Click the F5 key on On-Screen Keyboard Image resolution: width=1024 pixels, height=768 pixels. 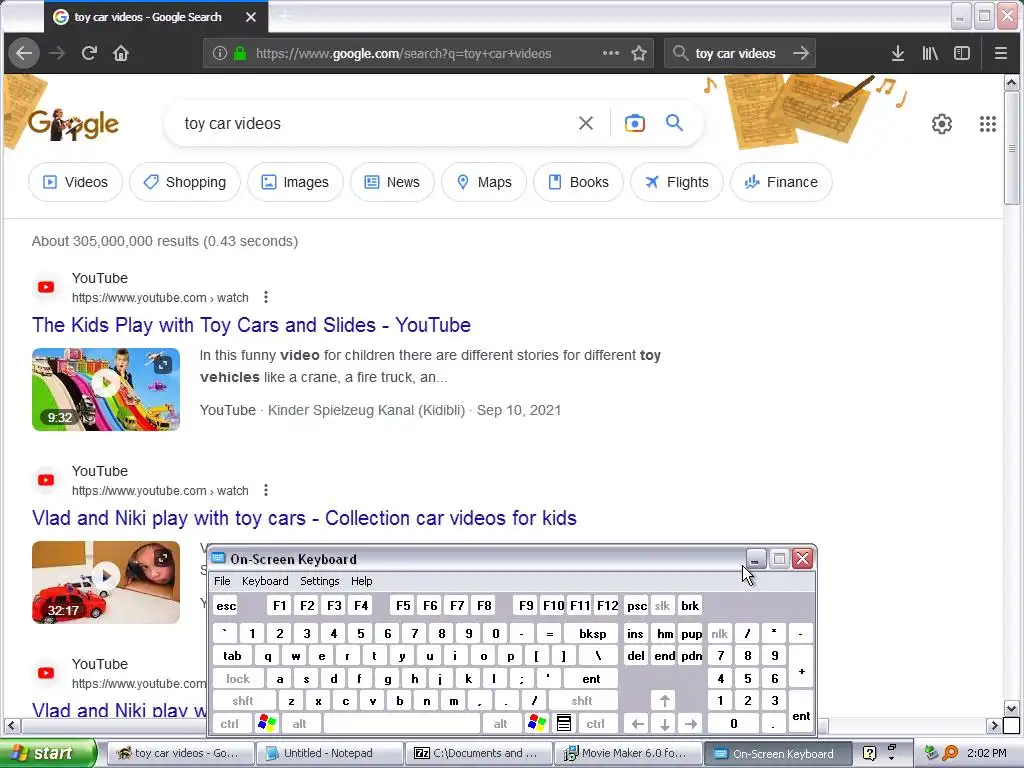403,605
